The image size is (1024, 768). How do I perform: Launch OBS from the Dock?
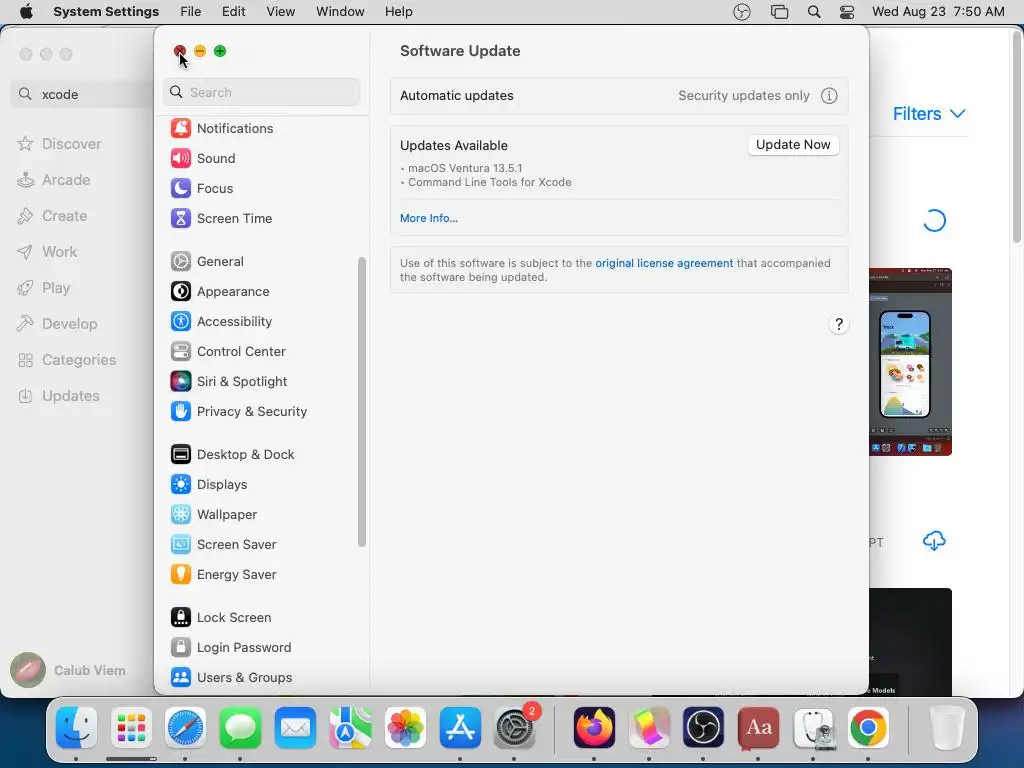click(x=703, y=728)
